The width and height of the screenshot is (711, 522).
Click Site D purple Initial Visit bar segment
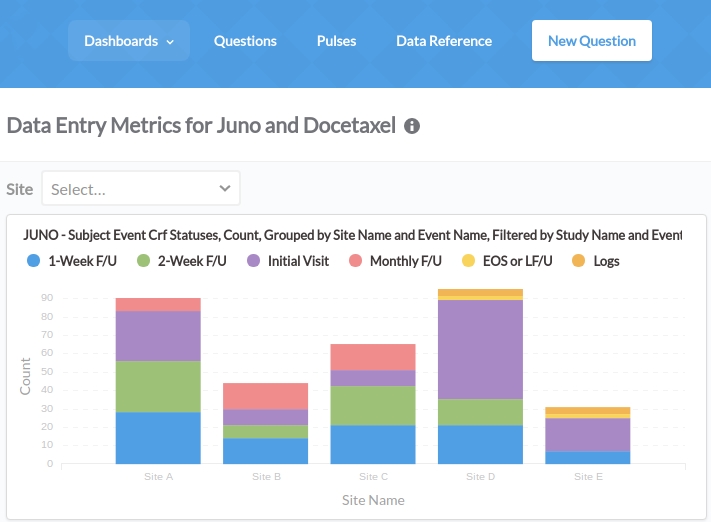pyautogui.click(x=480, y=349)
